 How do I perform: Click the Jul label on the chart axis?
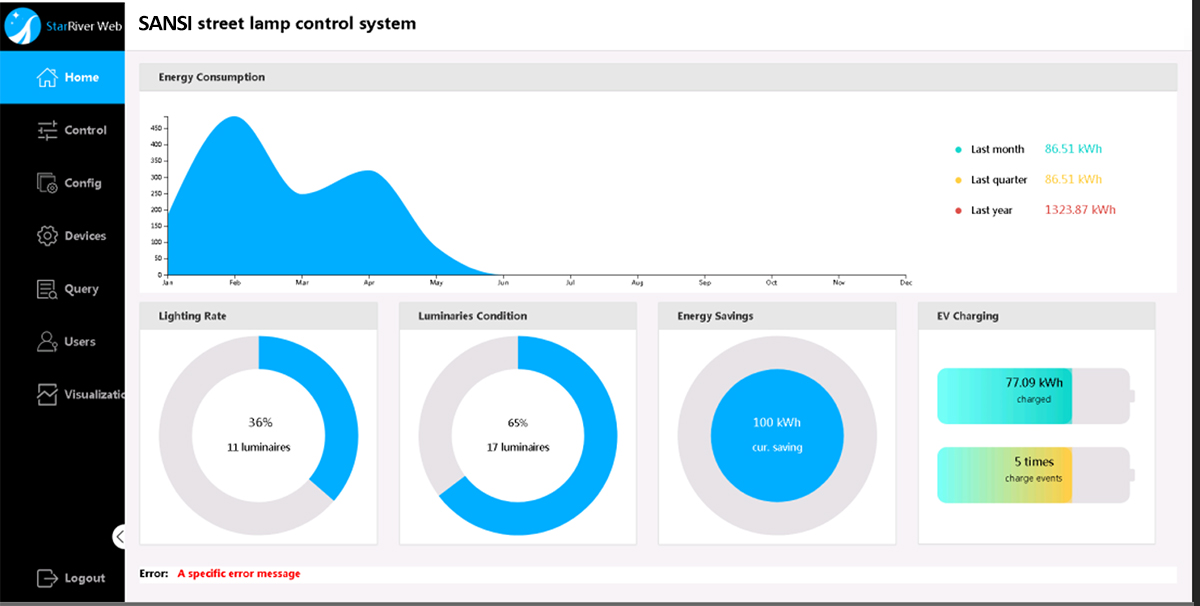(x=570, y=283)
